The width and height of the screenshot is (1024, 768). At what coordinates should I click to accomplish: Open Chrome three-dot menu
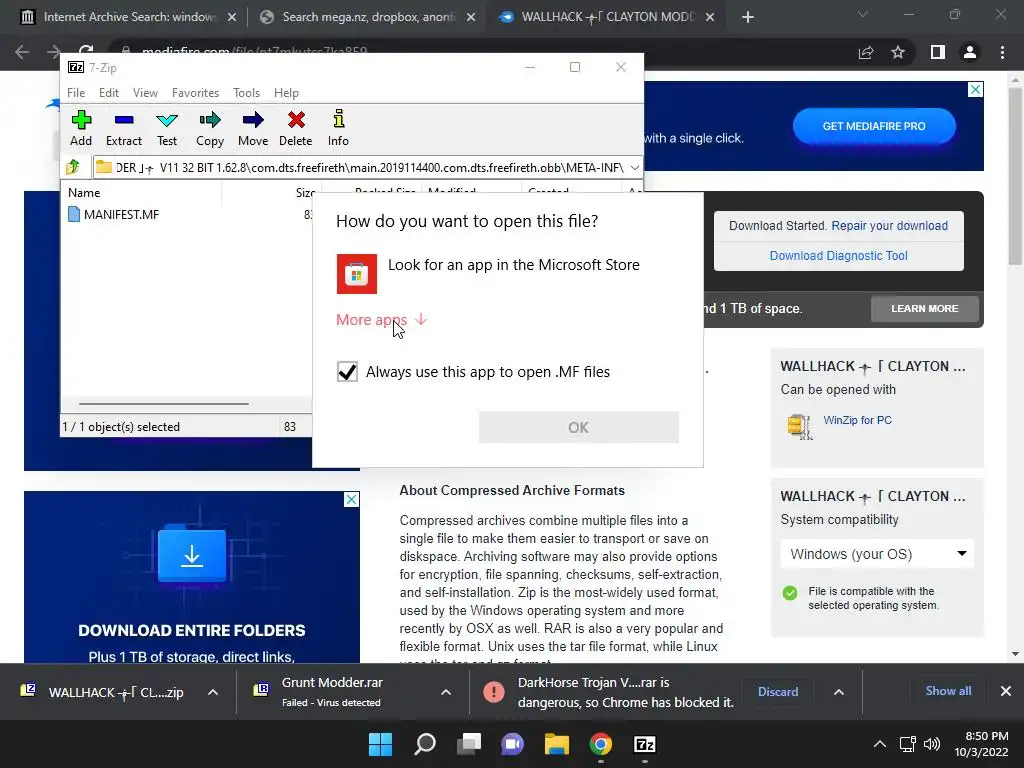pyautogui.click(x=1002, y=52)
